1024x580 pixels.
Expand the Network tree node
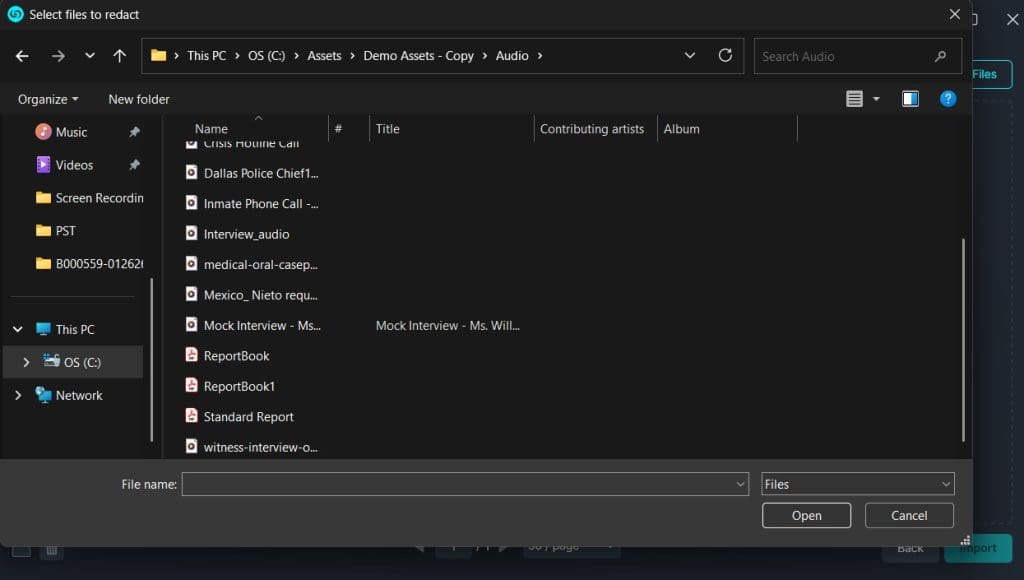click(x=18, y=395)
